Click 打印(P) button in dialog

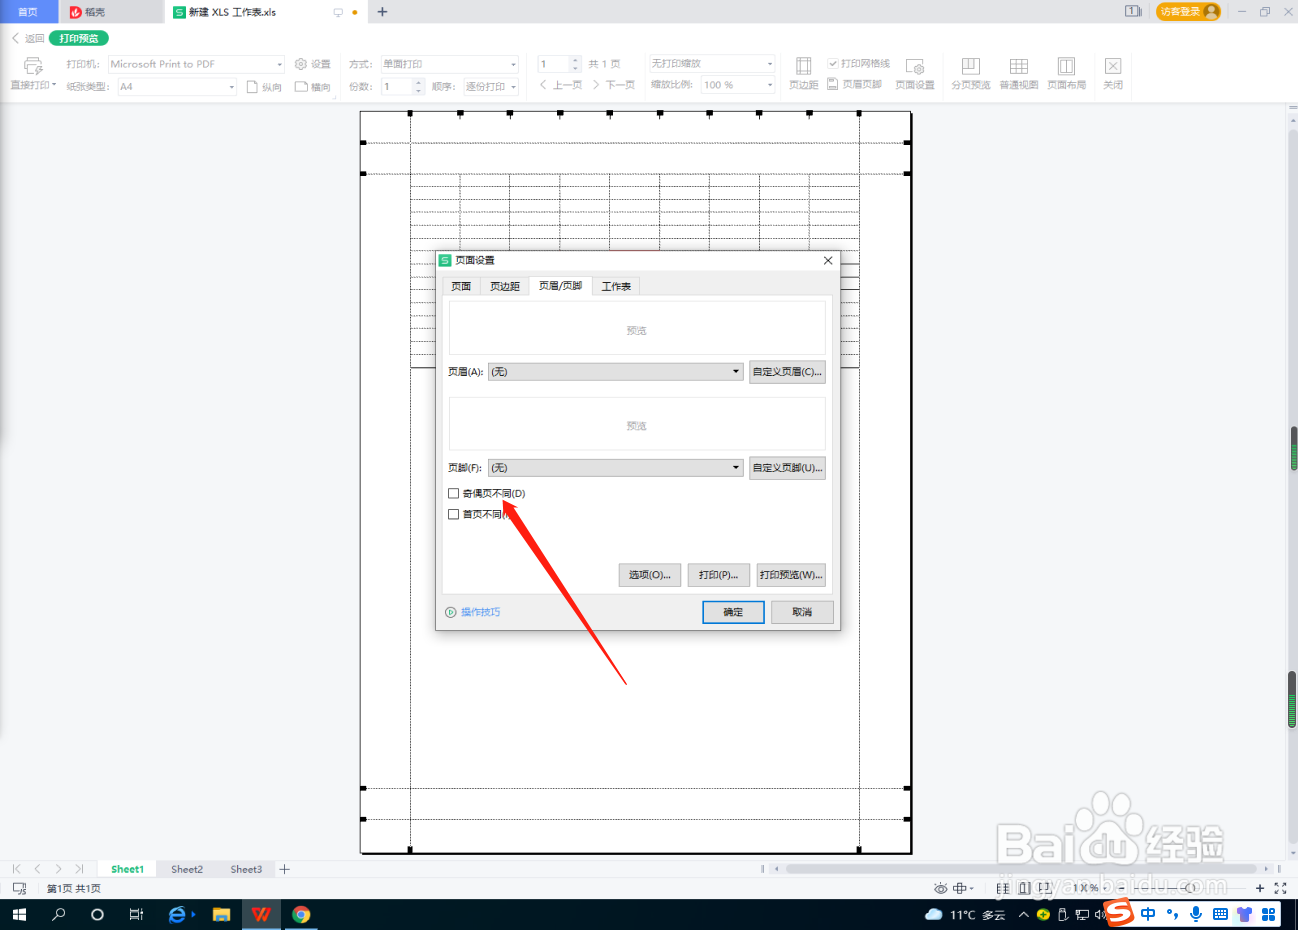pos(718,575)
